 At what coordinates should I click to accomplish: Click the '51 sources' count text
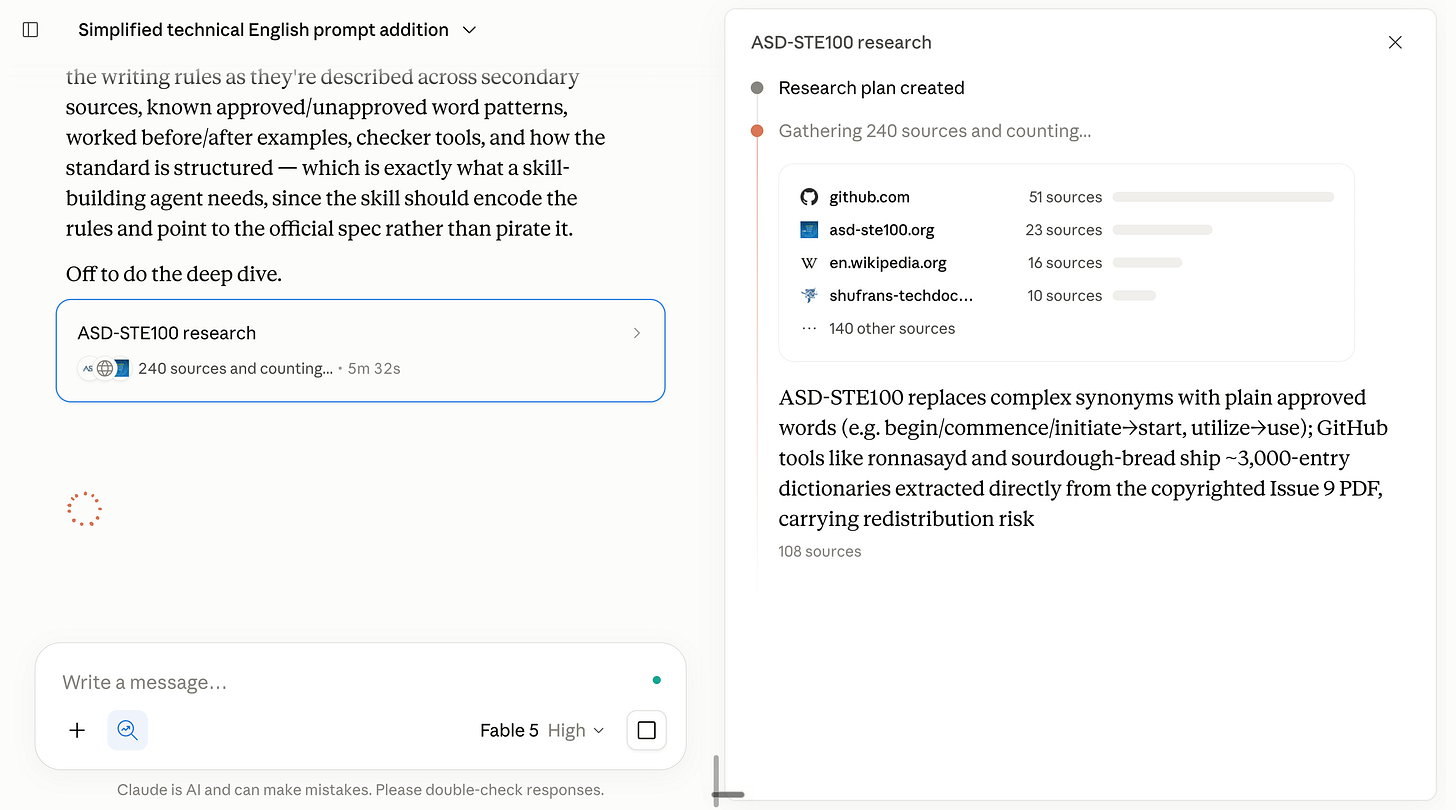pos(1065,197)
